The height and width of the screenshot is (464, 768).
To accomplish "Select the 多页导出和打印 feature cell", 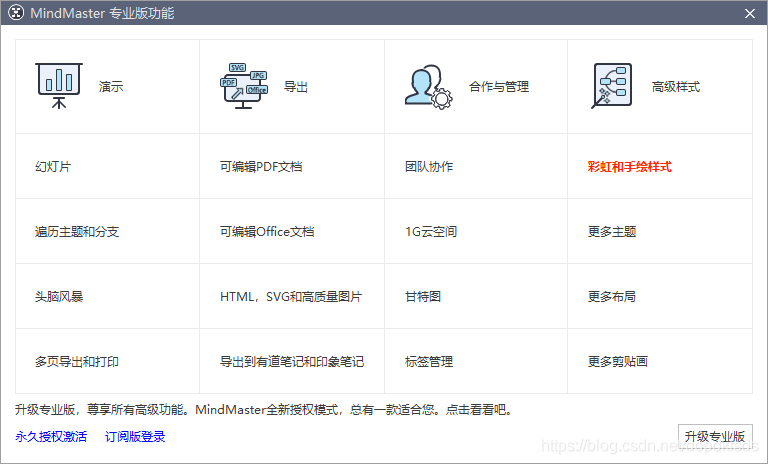I will (108, 362).
